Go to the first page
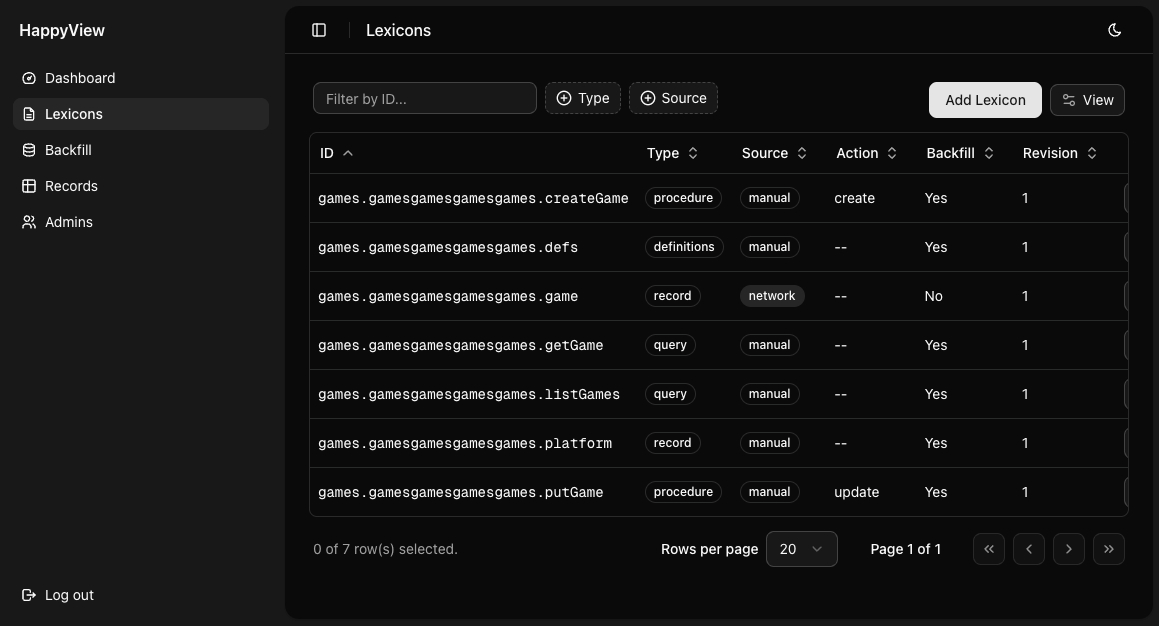The width and height of the screenshot is (1159, 626). click(x=988, y=549)
